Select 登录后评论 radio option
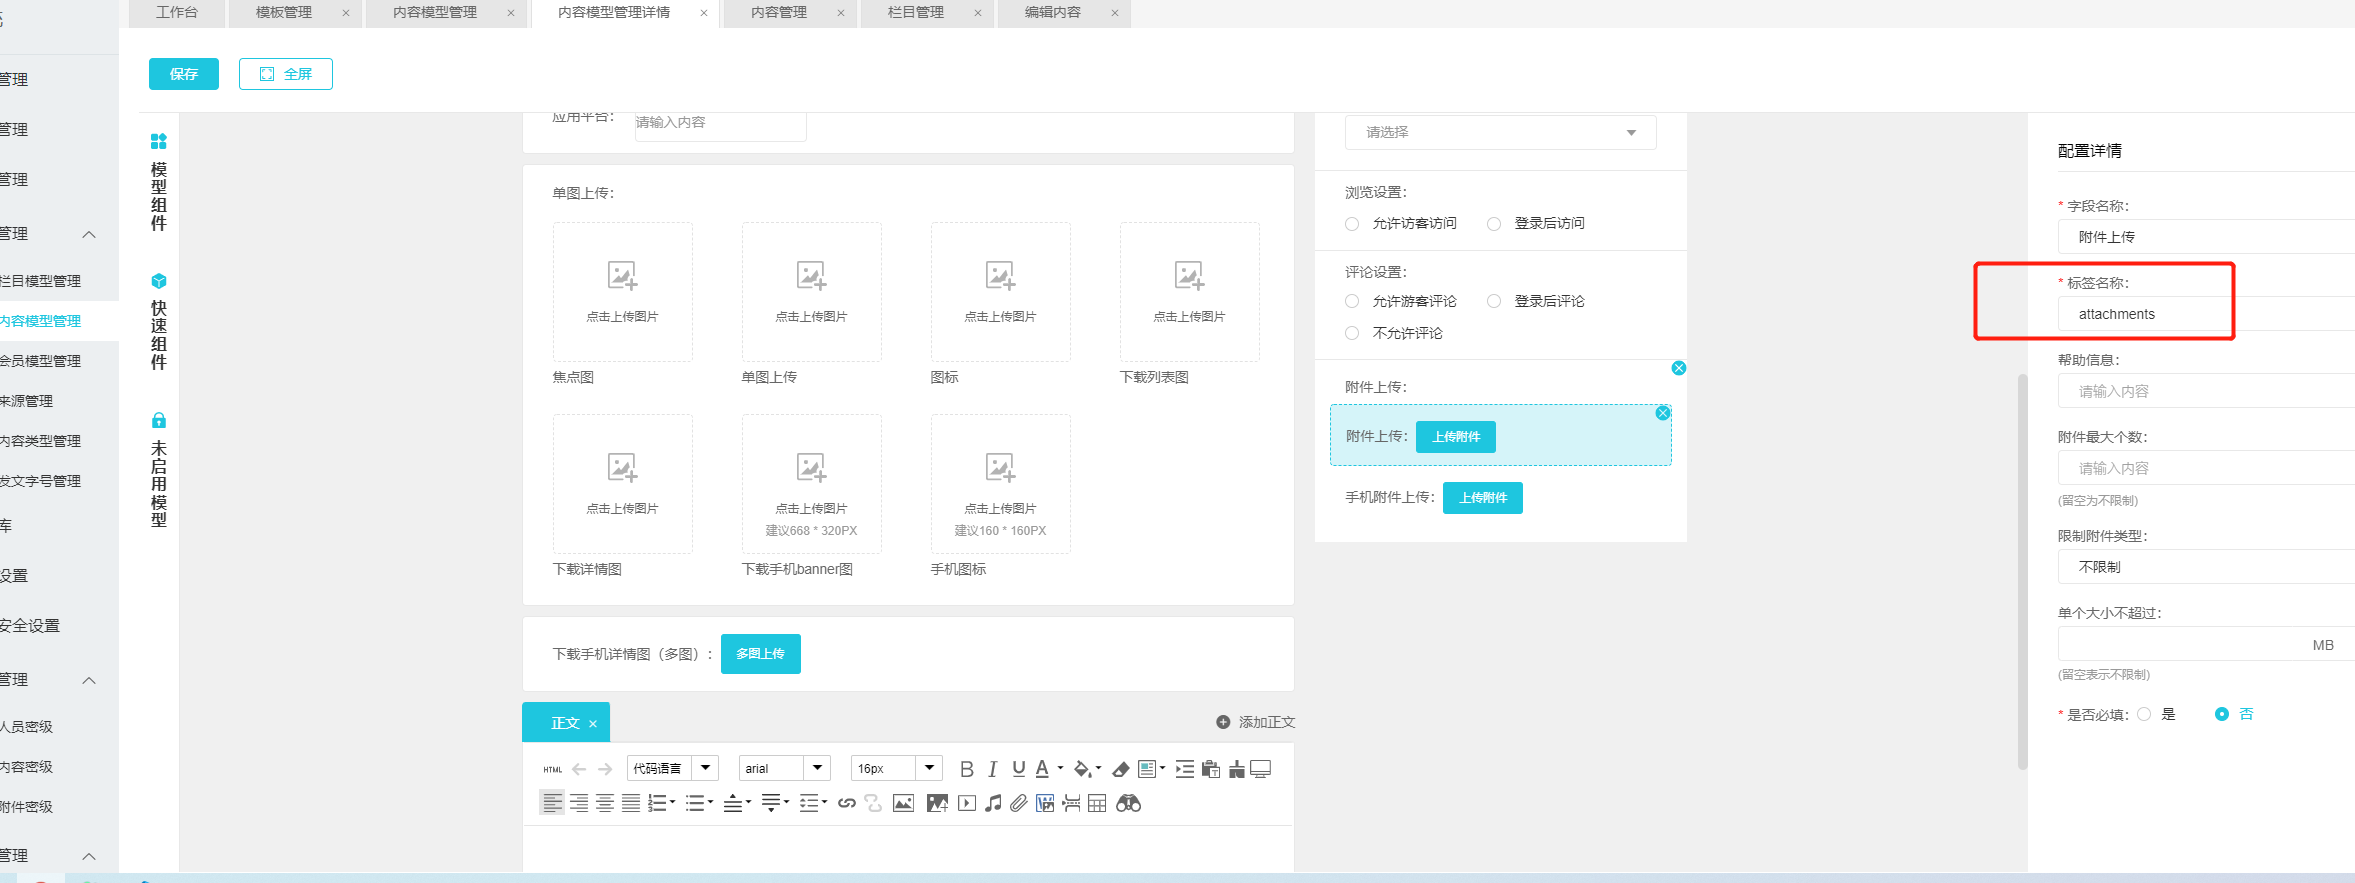The height and width of the screenshot is (883, 2355). [x=1494, y=301]
